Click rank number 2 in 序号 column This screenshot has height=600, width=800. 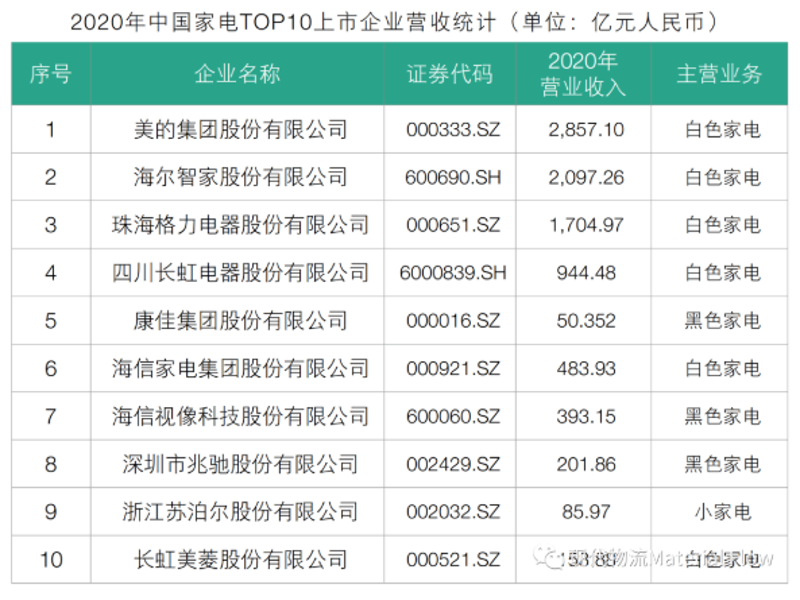[51, 178]
